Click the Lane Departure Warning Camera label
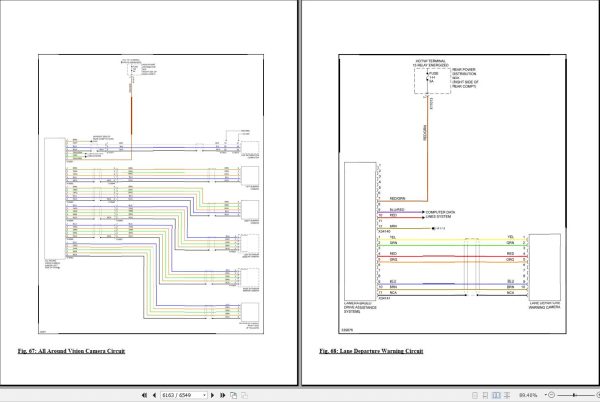 coord(545,305)
